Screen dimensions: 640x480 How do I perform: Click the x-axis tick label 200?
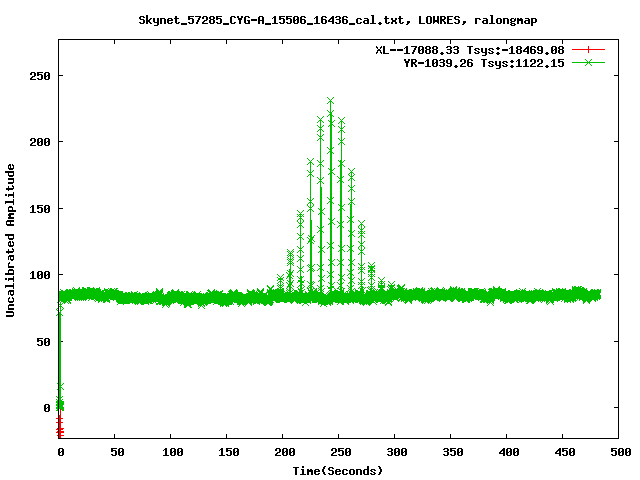point(285,452)
